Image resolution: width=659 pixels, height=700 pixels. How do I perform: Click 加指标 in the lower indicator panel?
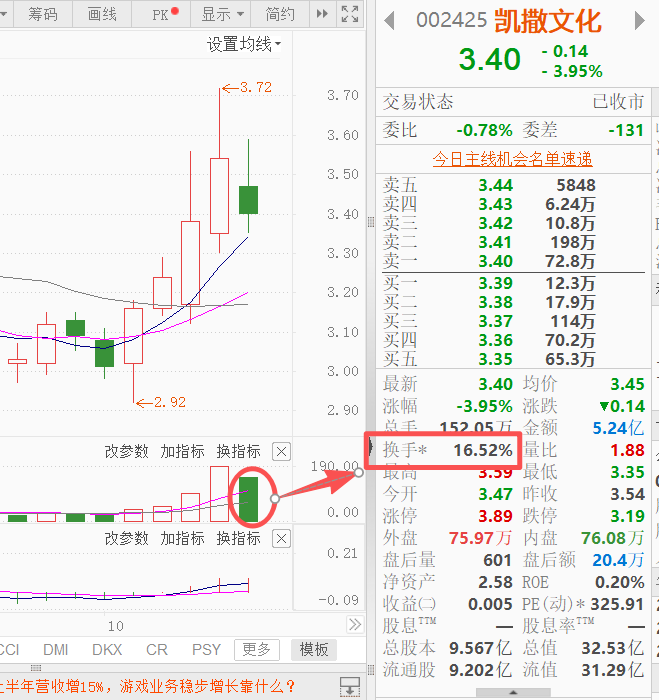click(x=182, y=539)
